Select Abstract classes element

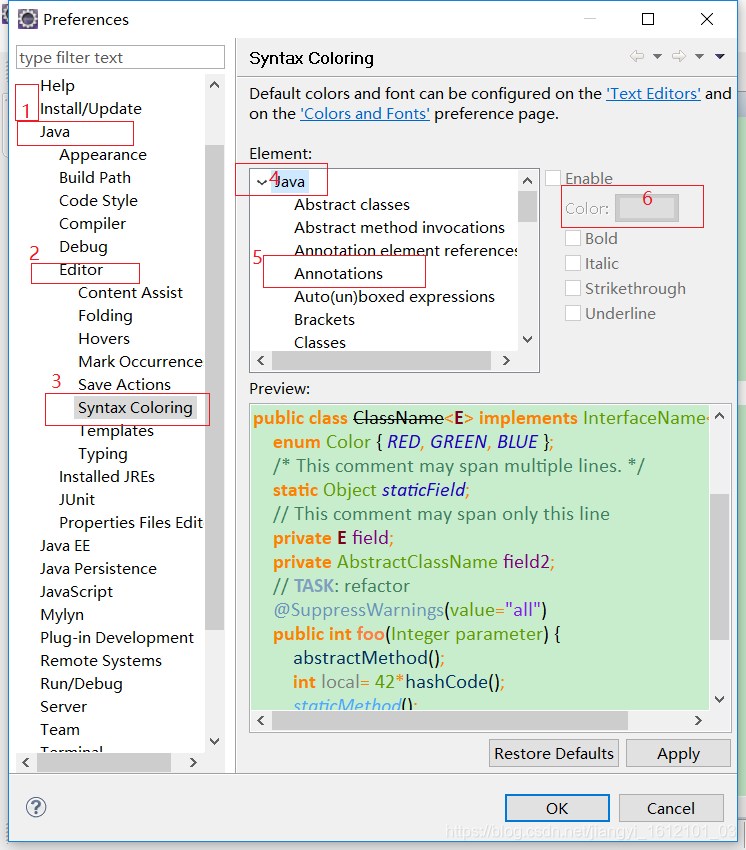click(352, 205)
